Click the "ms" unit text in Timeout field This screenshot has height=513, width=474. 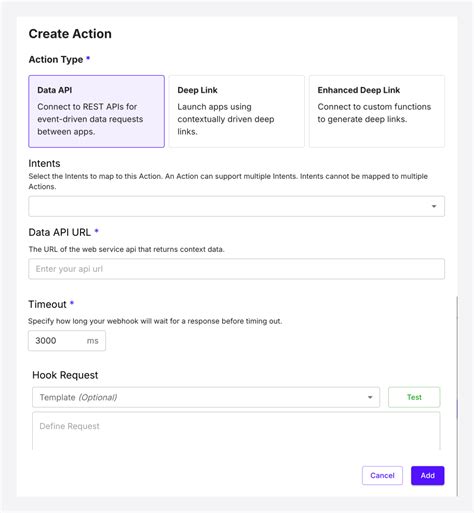tap(93, 341)
